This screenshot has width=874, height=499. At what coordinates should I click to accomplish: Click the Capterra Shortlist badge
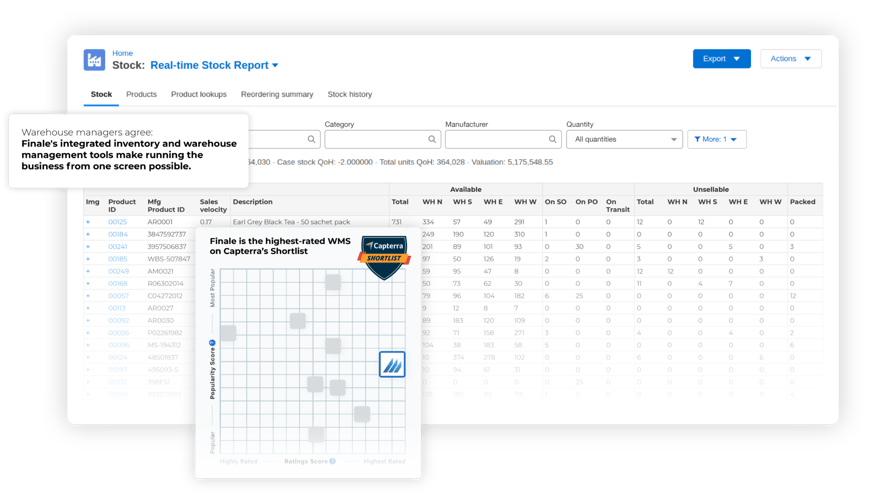tap(384, 258)
